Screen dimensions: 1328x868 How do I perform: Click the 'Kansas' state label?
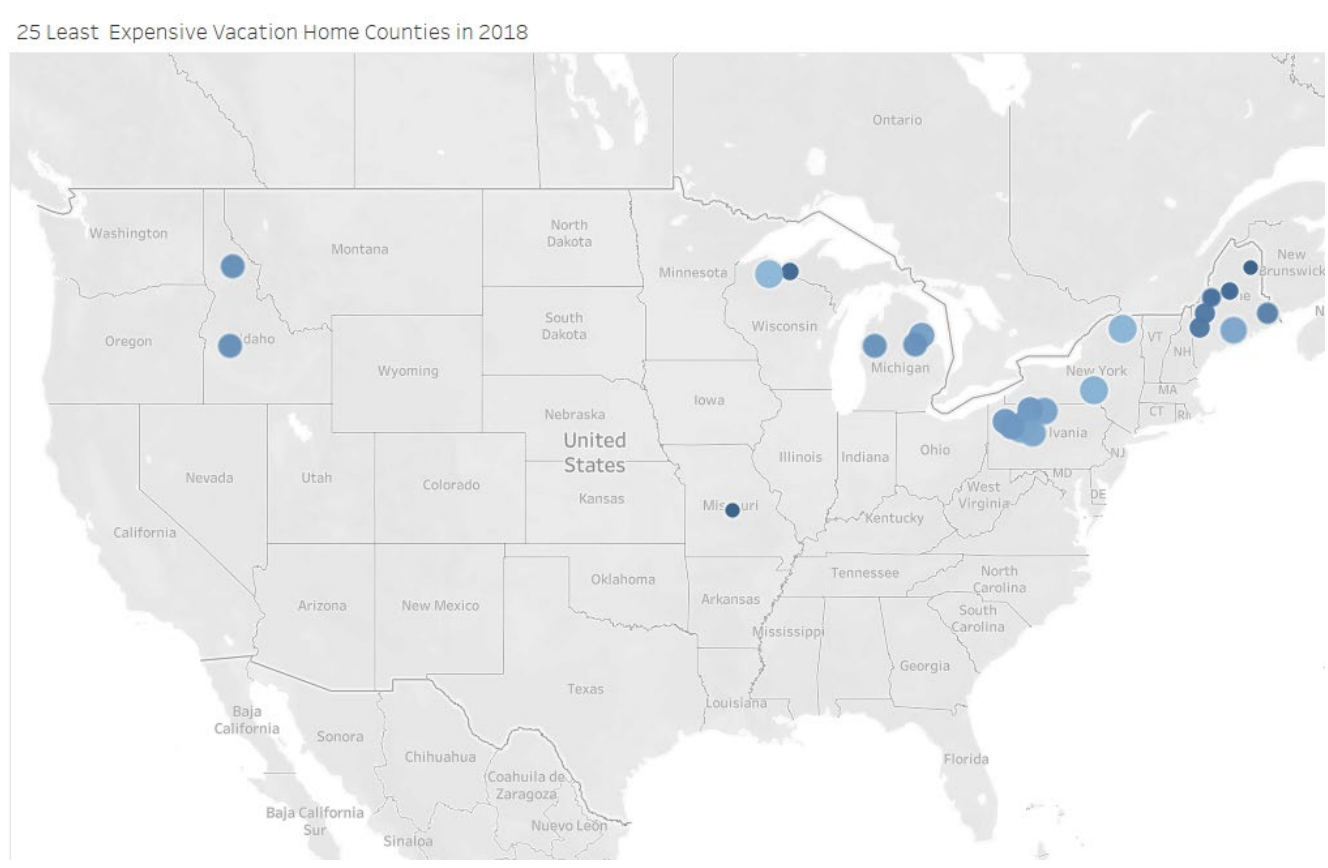(602, 498)
